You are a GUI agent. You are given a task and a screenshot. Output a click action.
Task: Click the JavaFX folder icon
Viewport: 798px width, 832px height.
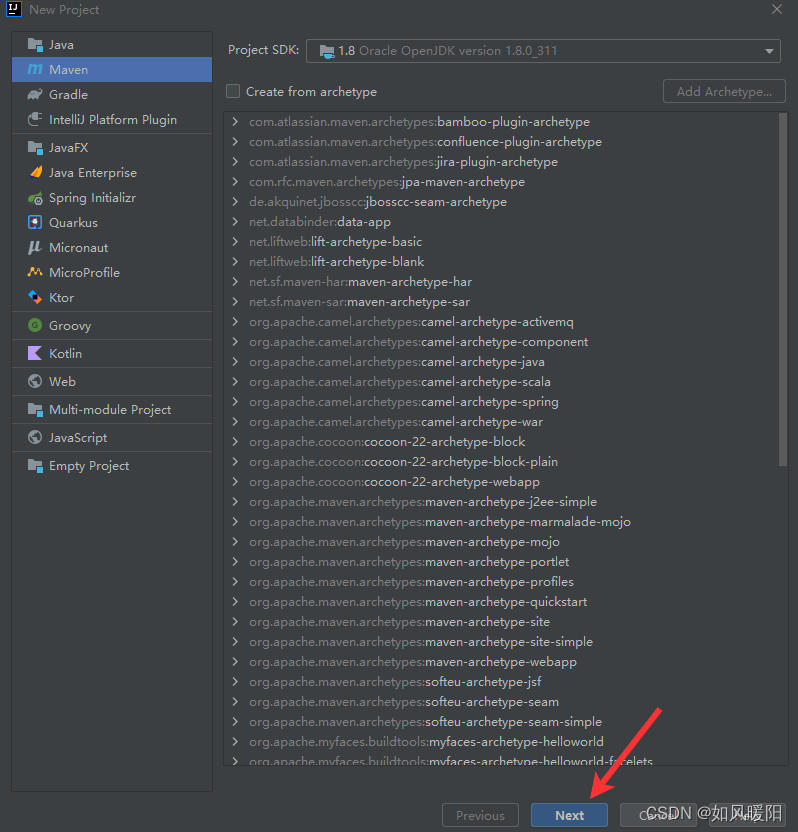pos(35,148)
